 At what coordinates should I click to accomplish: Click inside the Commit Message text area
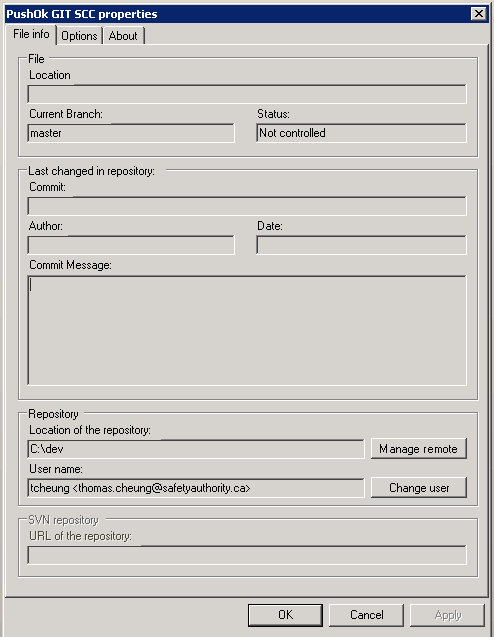[x=247, y=330]
